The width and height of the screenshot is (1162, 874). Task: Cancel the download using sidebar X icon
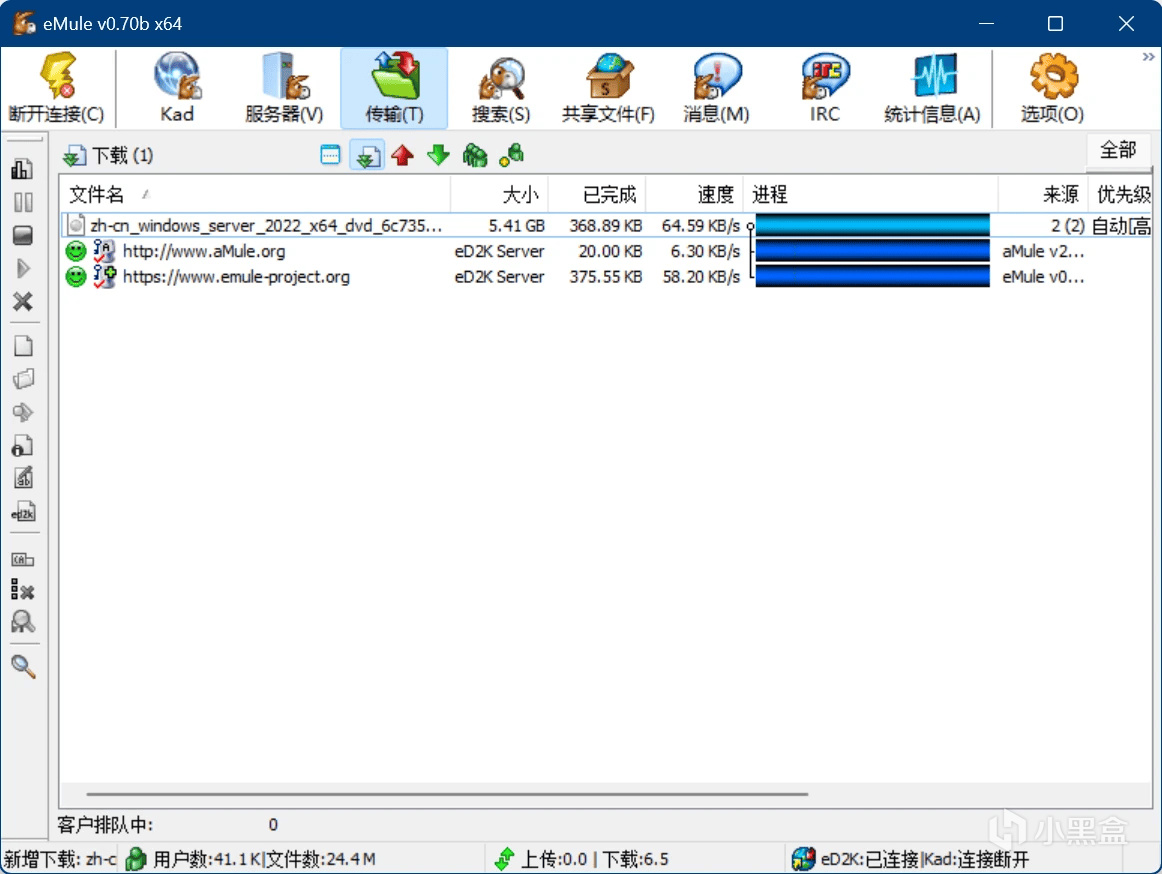[23, 301]
